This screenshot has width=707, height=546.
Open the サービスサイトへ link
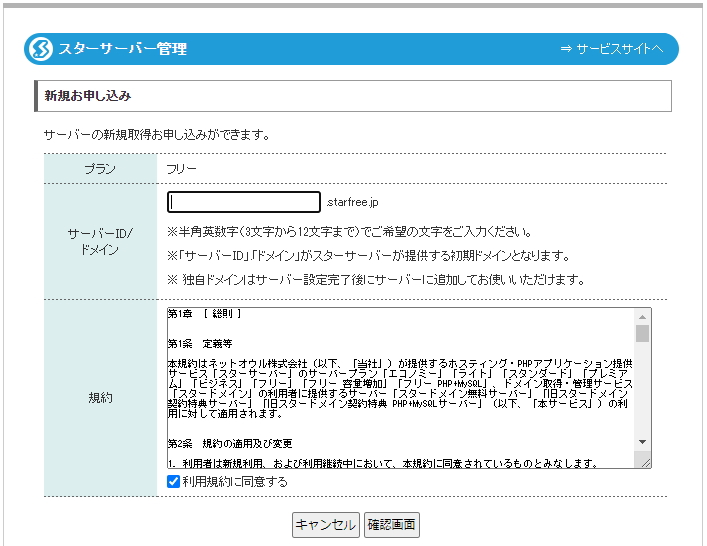click(612, 49)
